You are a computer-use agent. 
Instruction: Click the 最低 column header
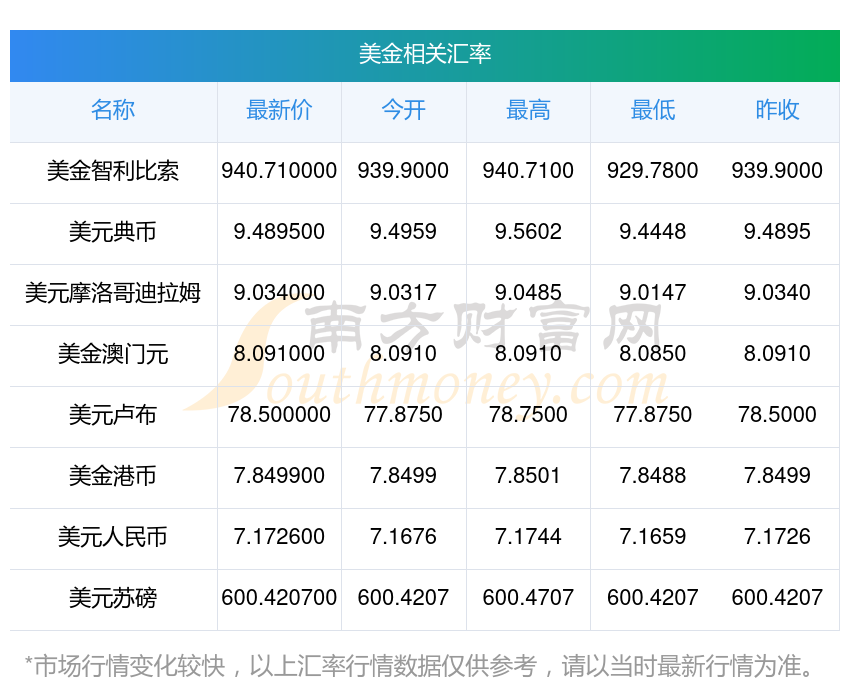click(653, 110)
